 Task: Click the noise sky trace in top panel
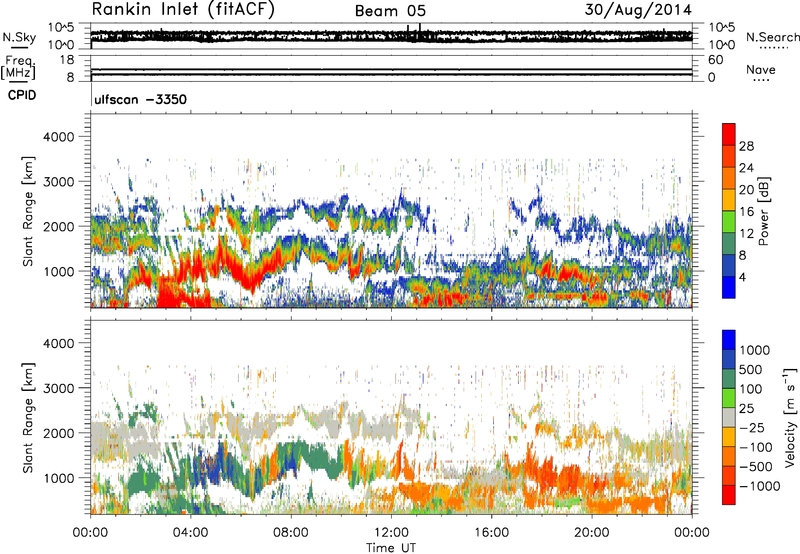click(391, 36)
